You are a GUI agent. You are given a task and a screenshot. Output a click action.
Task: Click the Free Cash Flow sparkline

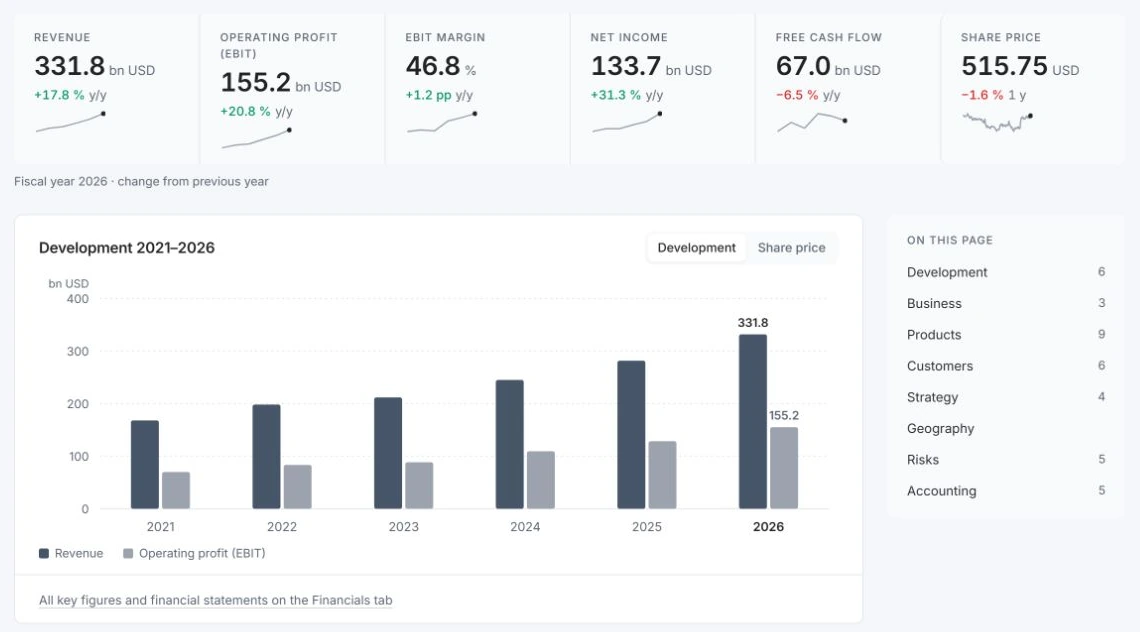pyautogui.click(x=811, y=122)
